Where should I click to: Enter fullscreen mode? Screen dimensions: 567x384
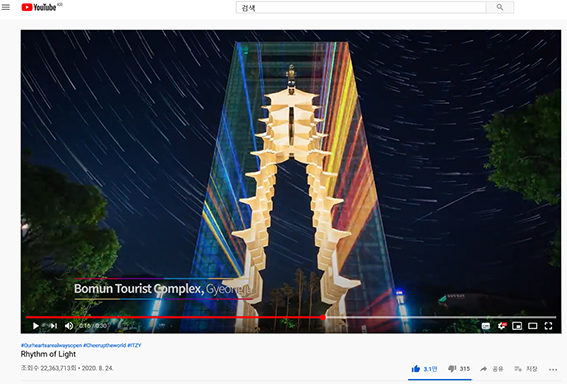(548, 326)
